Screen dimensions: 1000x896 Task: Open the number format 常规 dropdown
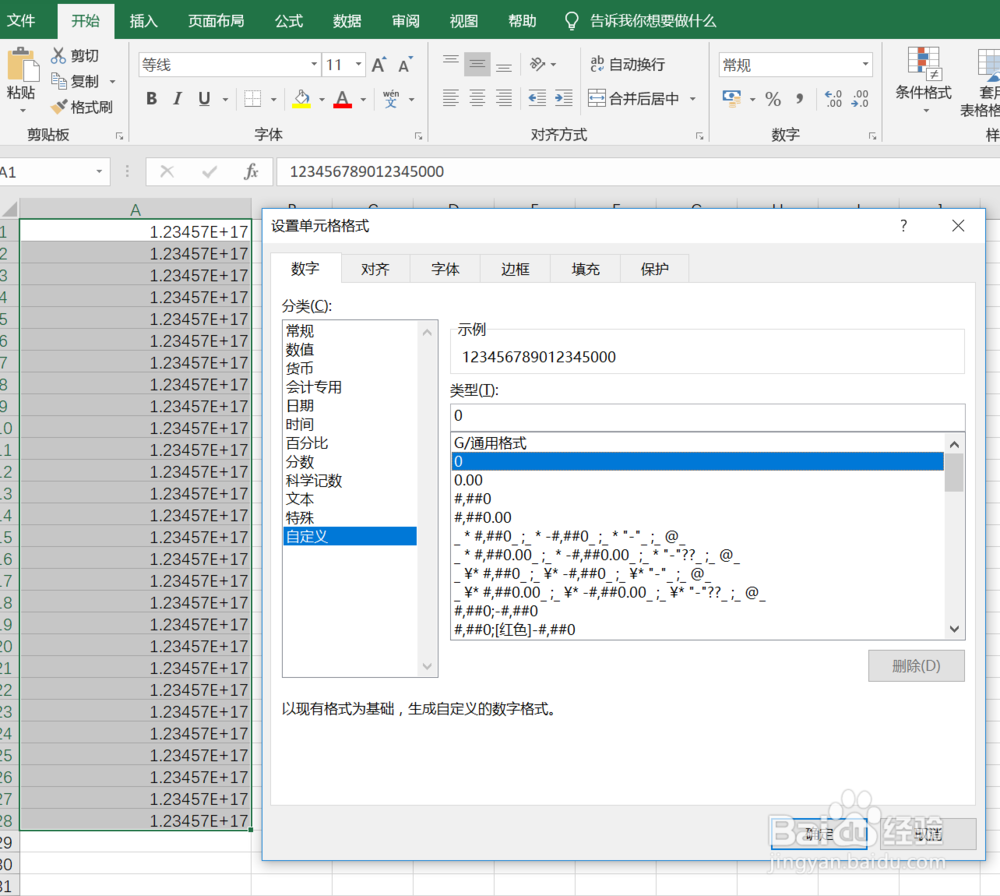pos(866,64)
